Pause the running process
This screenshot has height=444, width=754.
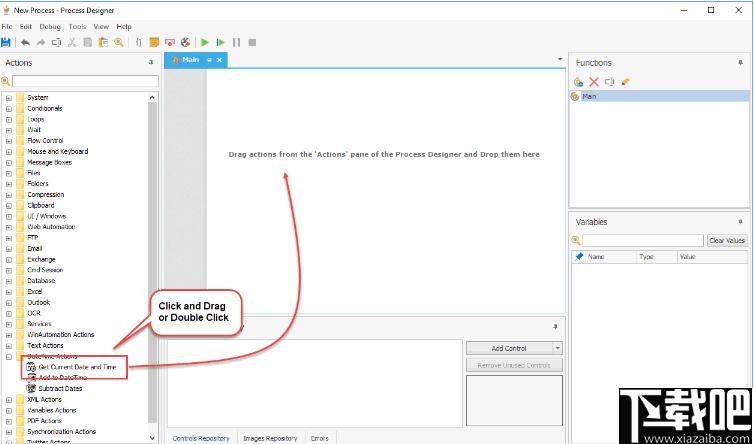(237, 42)
